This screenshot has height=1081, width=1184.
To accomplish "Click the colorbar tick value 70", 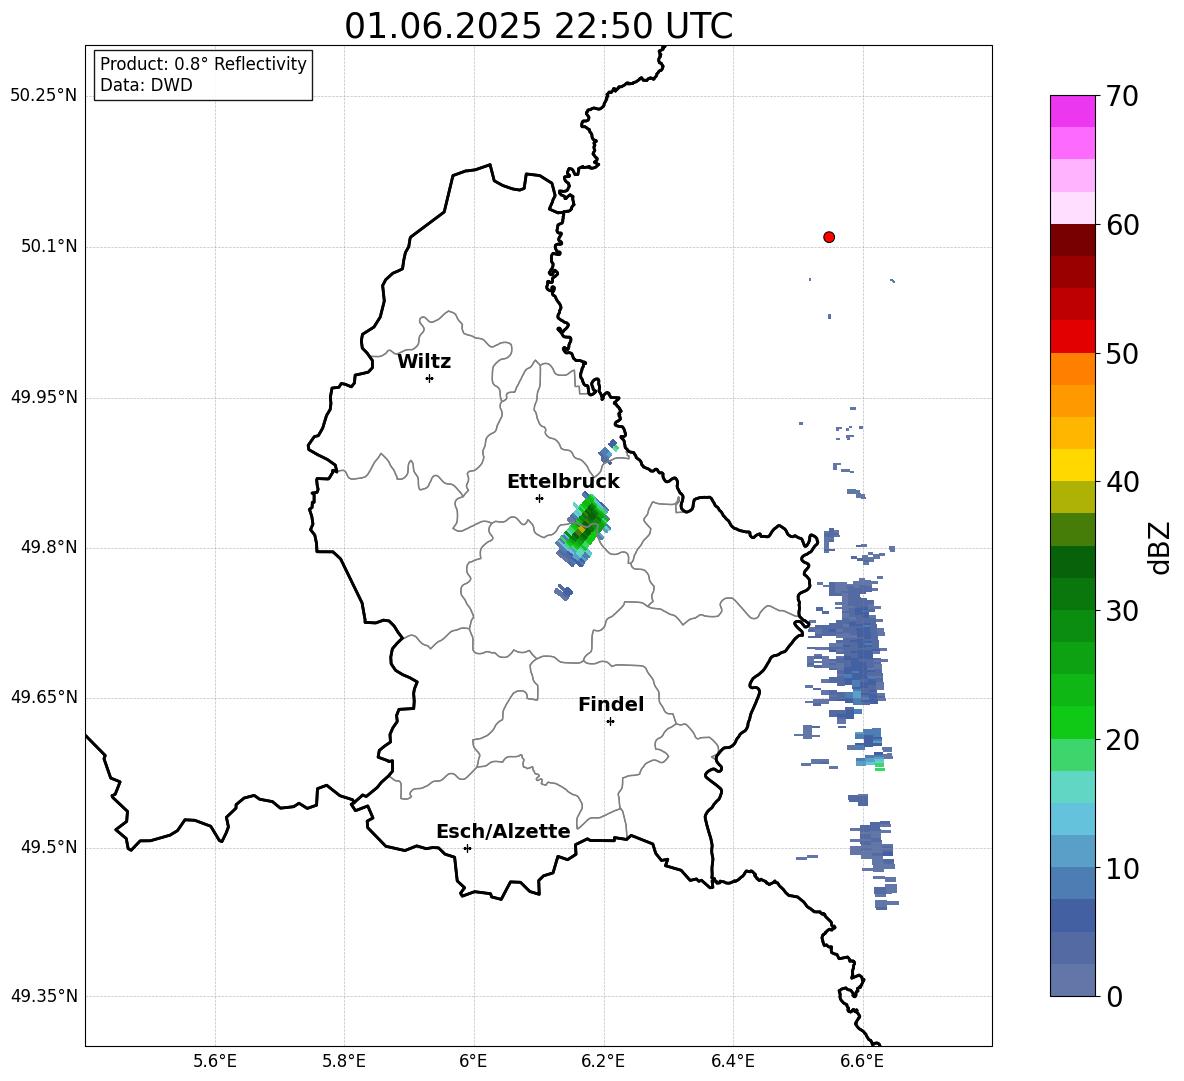I will coord(1122,96).
